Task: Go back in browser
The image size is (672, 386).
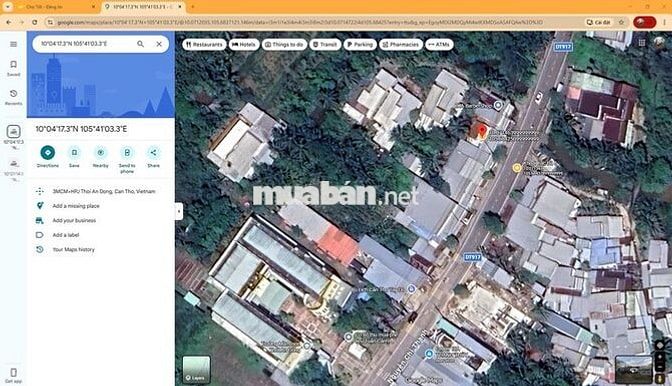Action: 9,22
